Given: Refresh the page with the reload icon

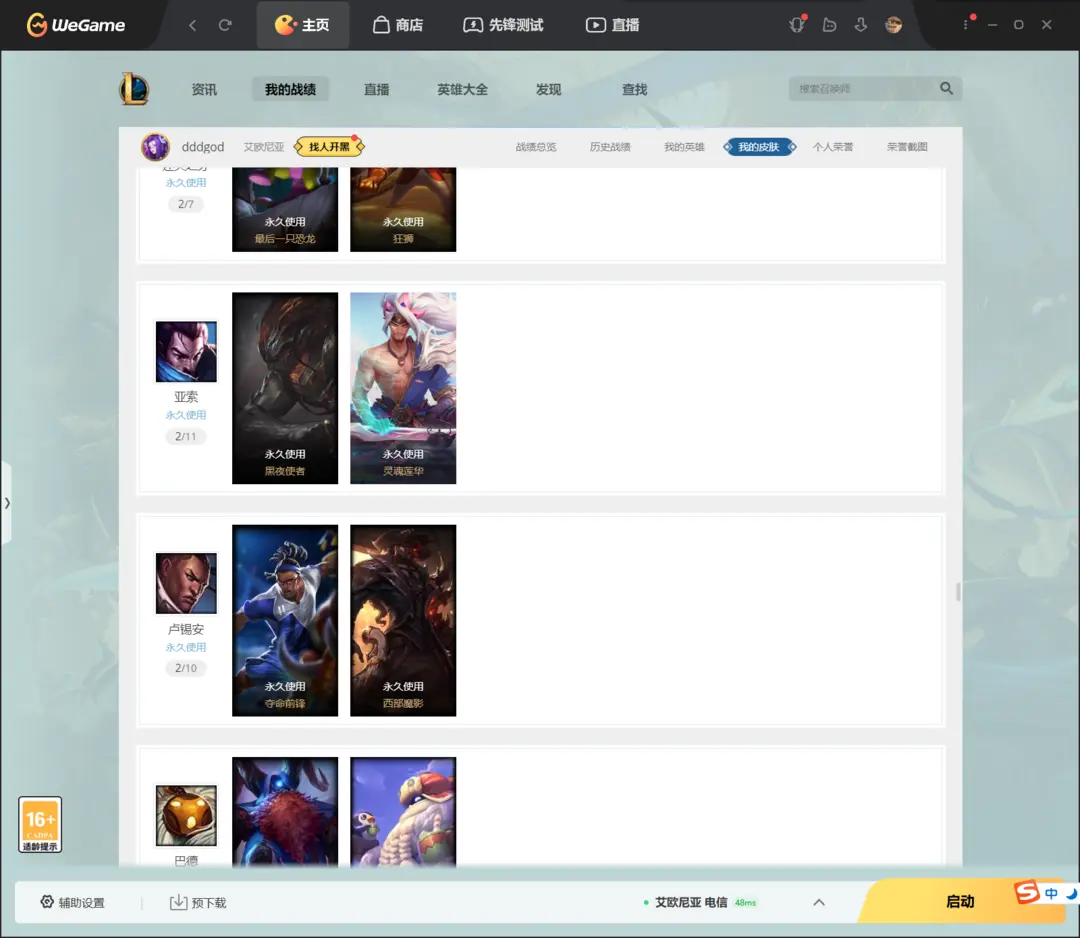Looking at the screenshot, I should 225,25.
